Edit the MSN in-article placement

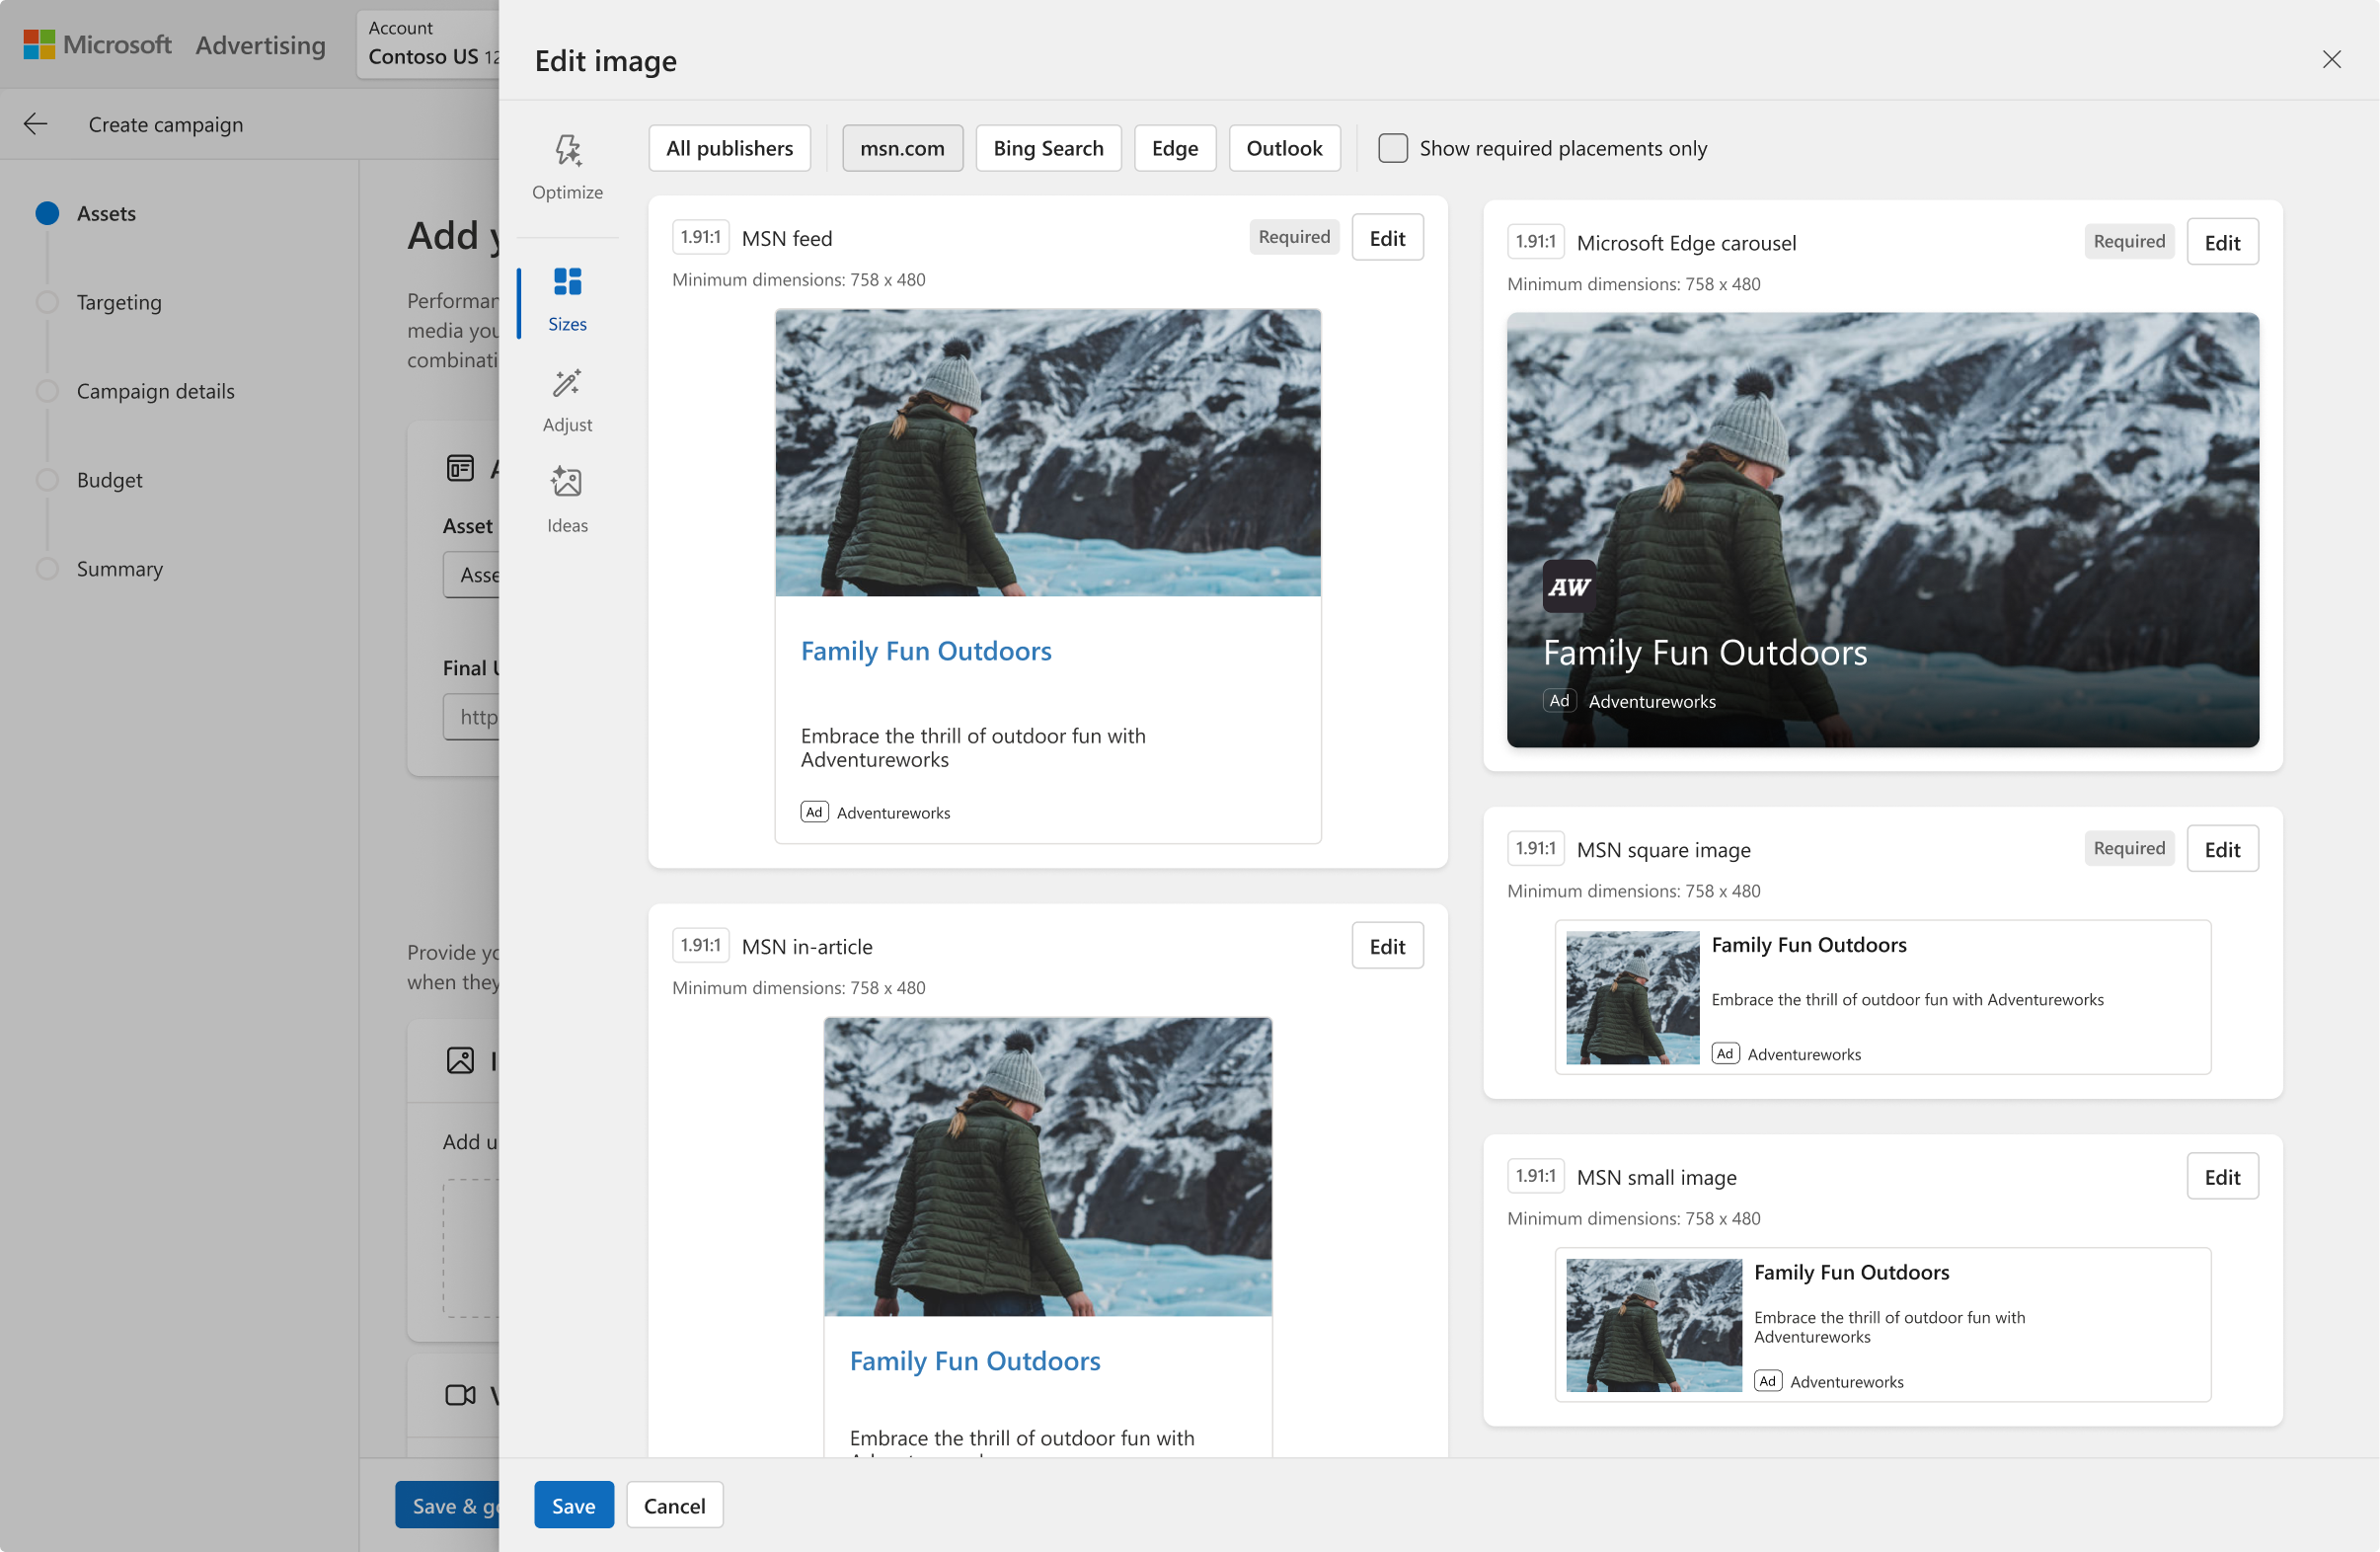coord(1387,946)
